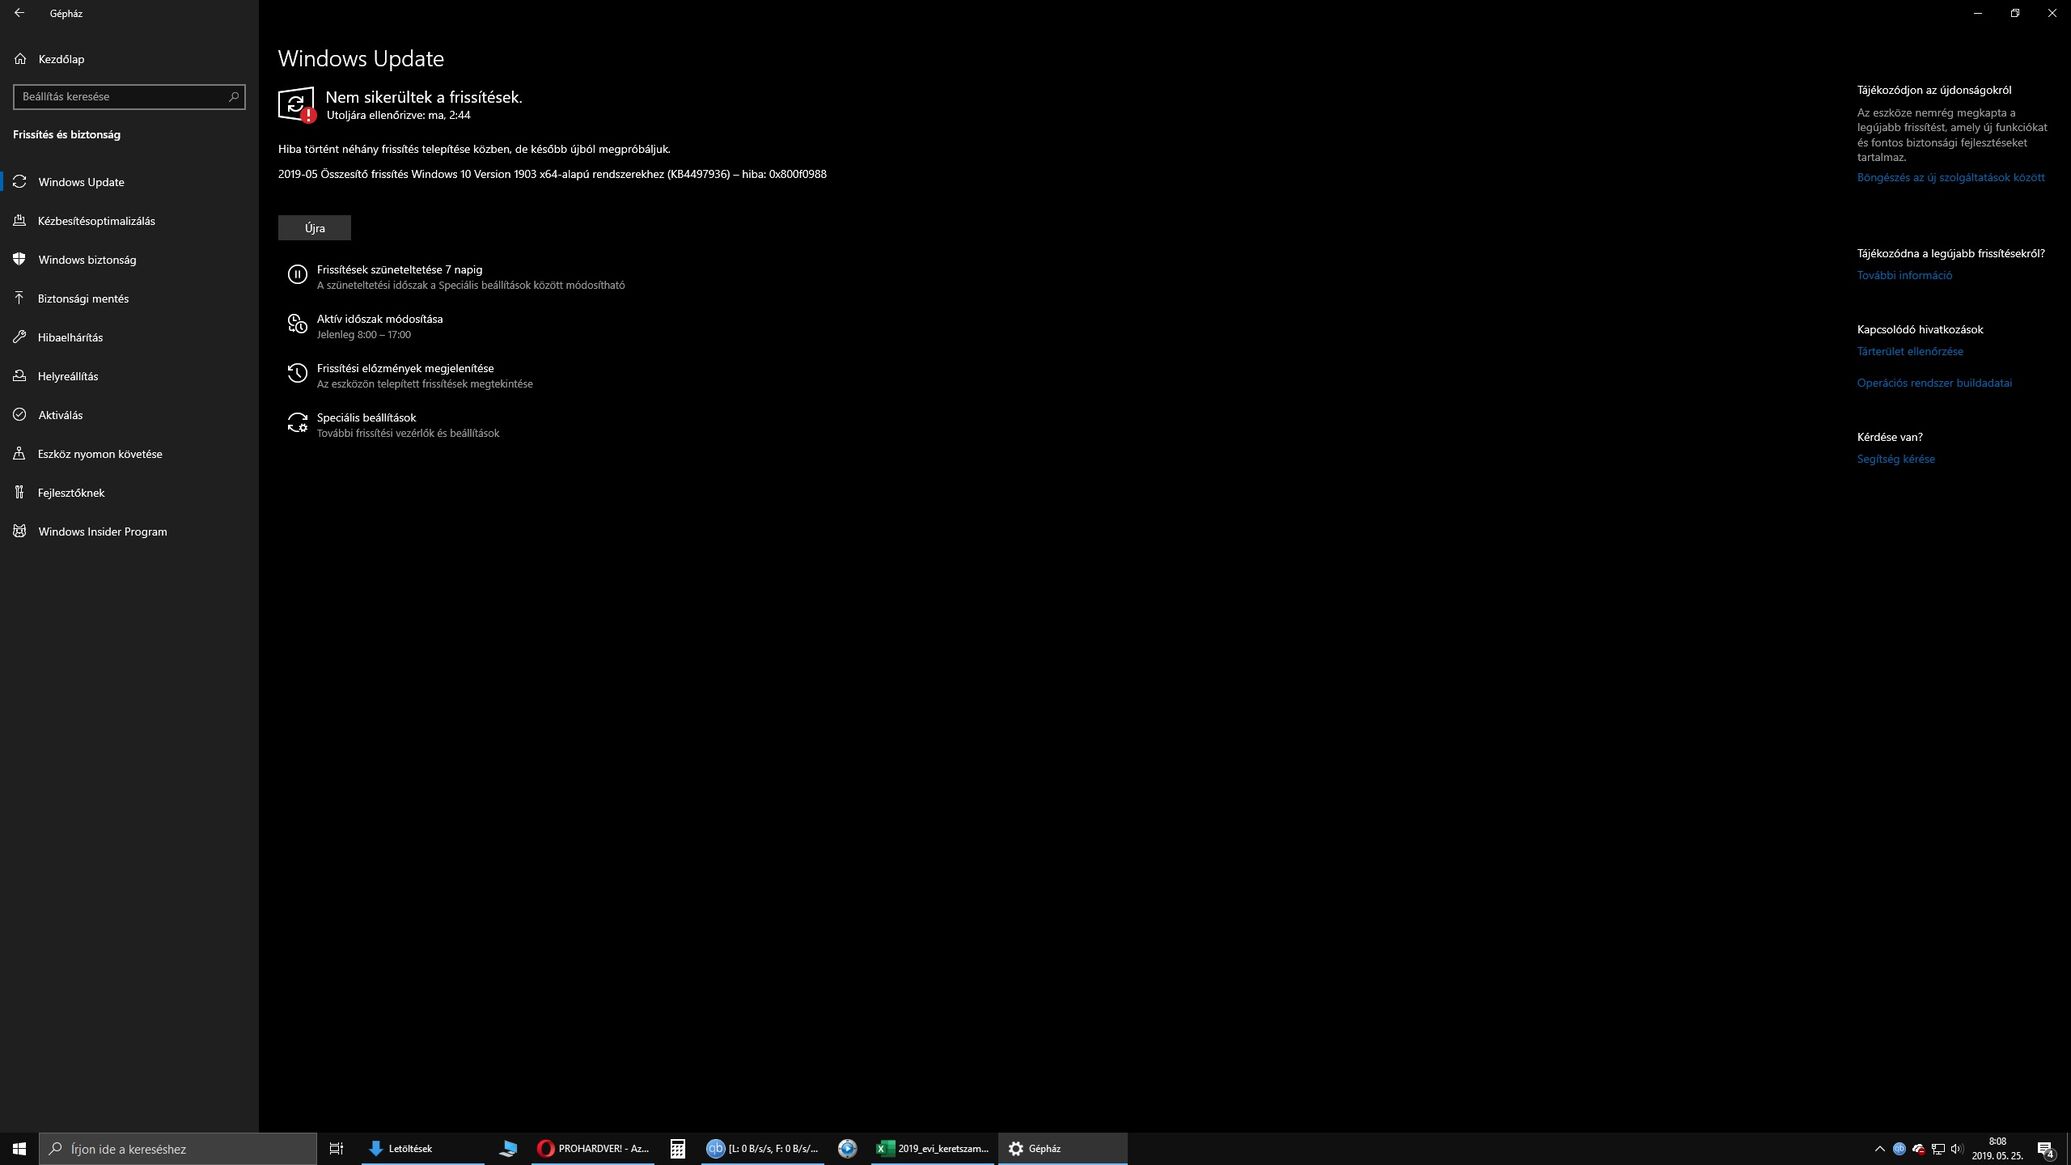Click the history icon for Frissítési előzmények
This screenshot has width=2071, height=1165.
coord(297,374)
